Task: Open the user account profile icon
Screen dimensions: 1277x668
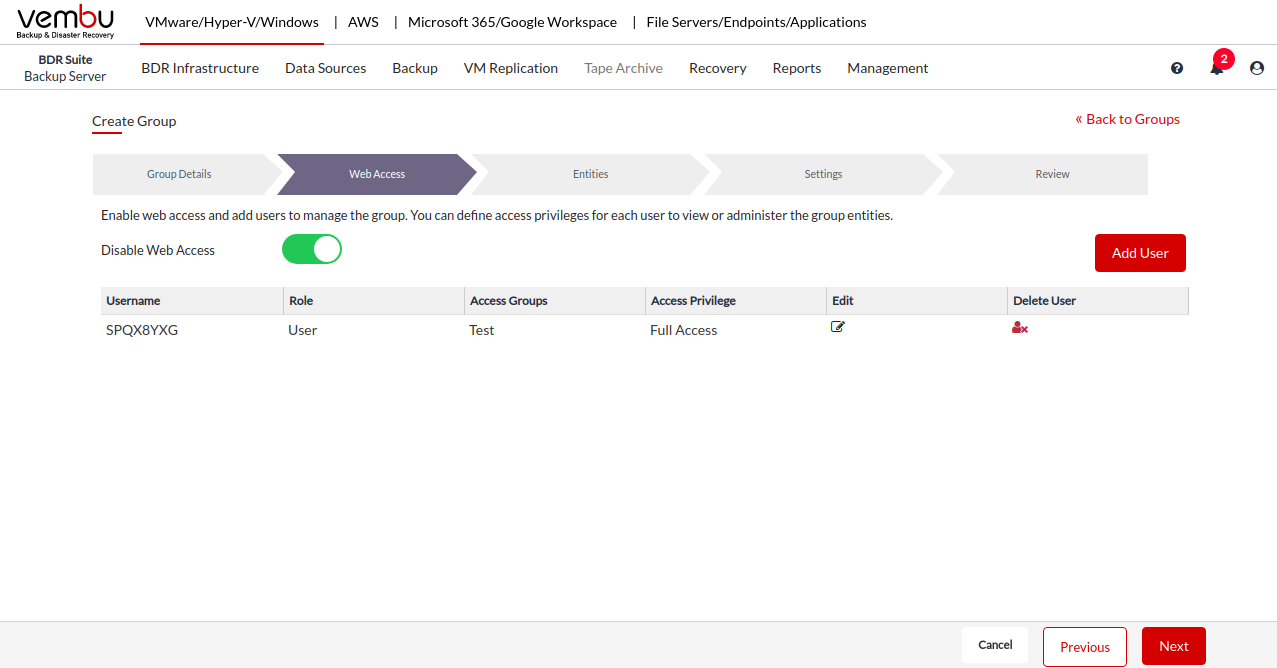Action: [1257, 68]
